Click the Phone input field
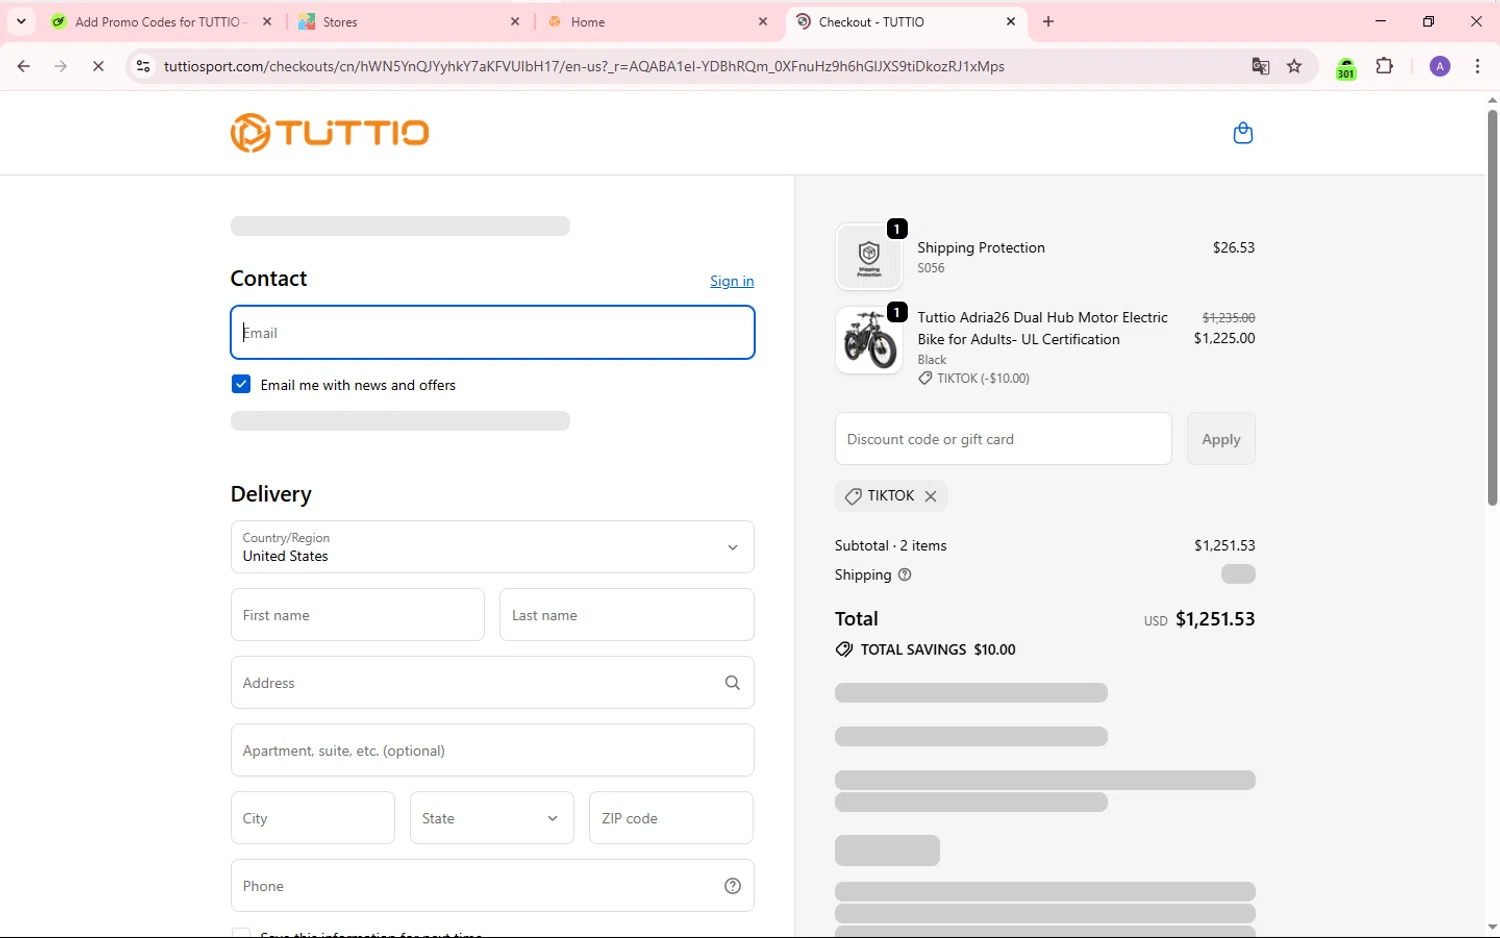1500x938 pixels. coord(492,886)
